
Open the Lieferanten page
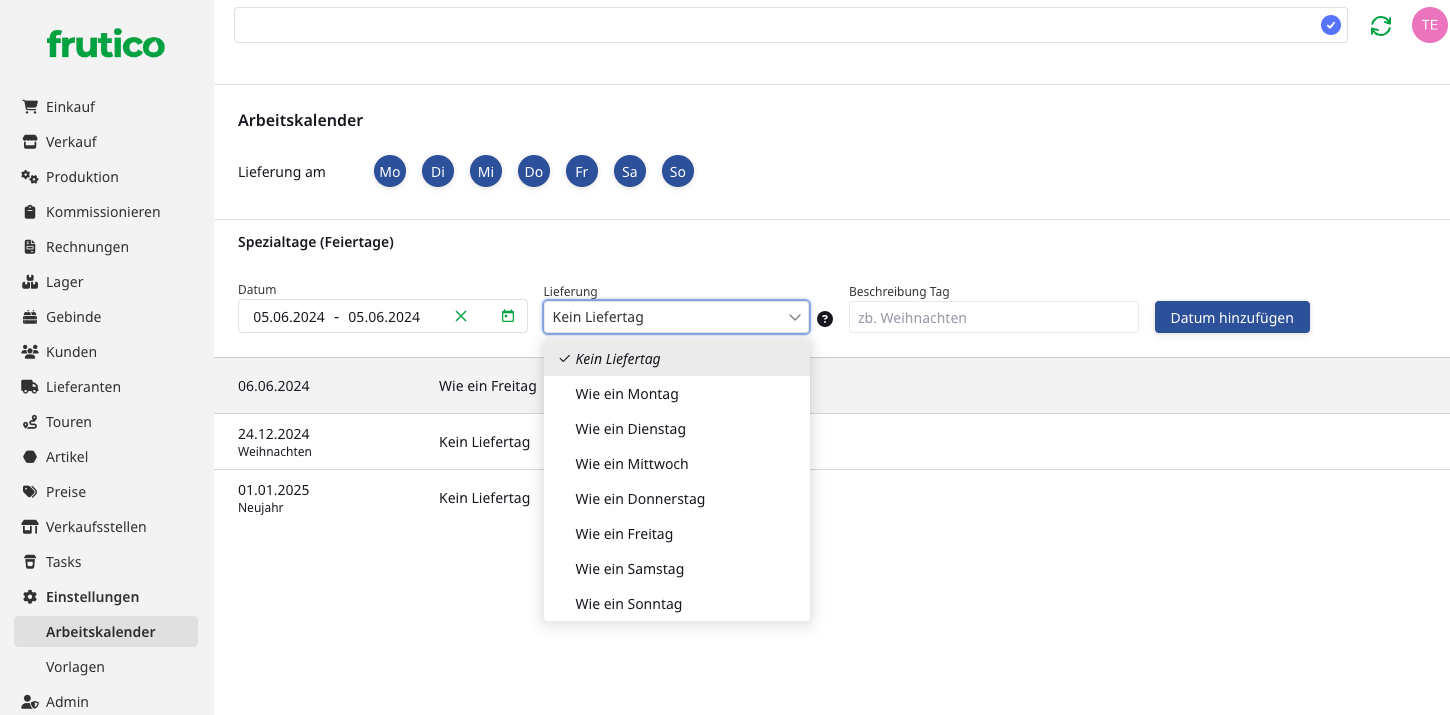(83, 387)
